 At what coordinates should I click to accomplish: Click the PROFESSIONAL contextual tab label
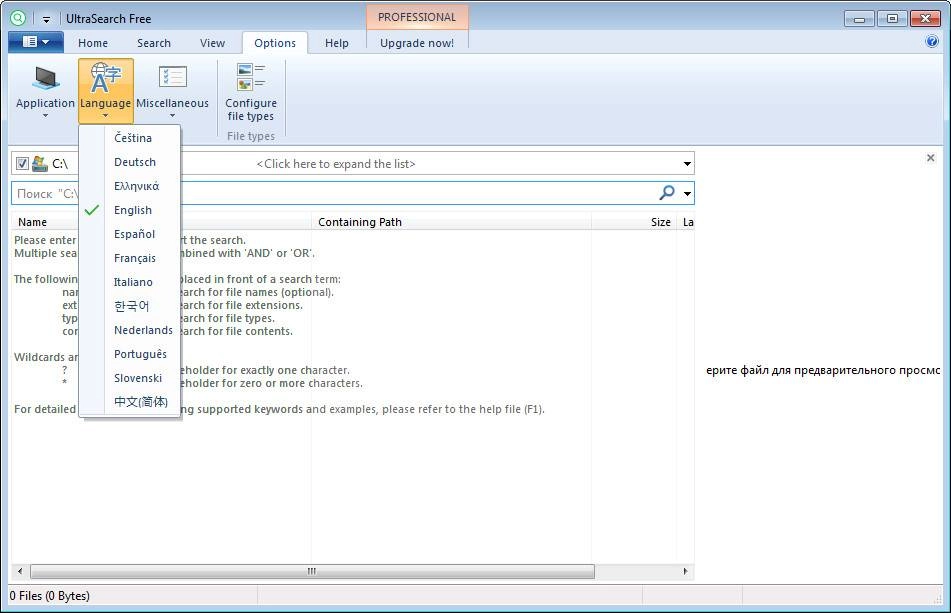(x=417, y=17)
